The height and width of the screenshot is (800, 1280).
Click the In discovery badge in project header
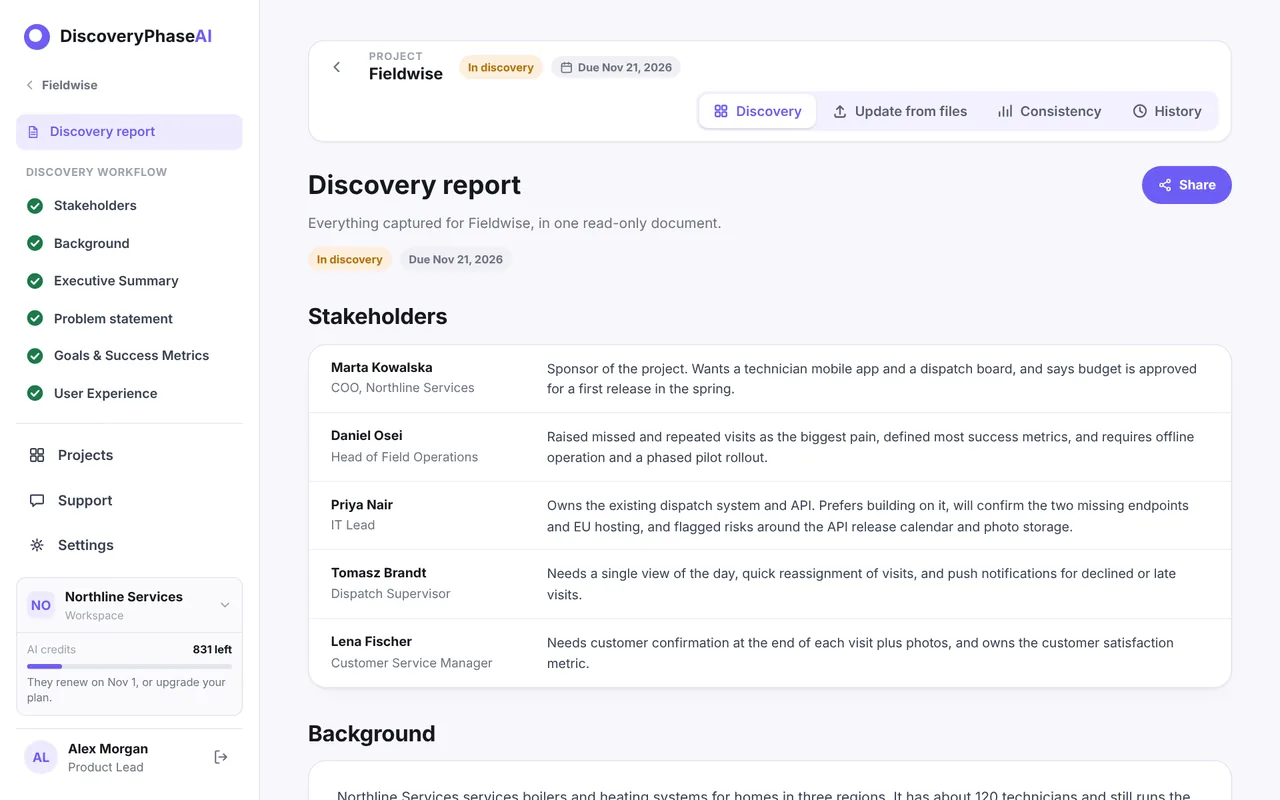click(501, 68)
